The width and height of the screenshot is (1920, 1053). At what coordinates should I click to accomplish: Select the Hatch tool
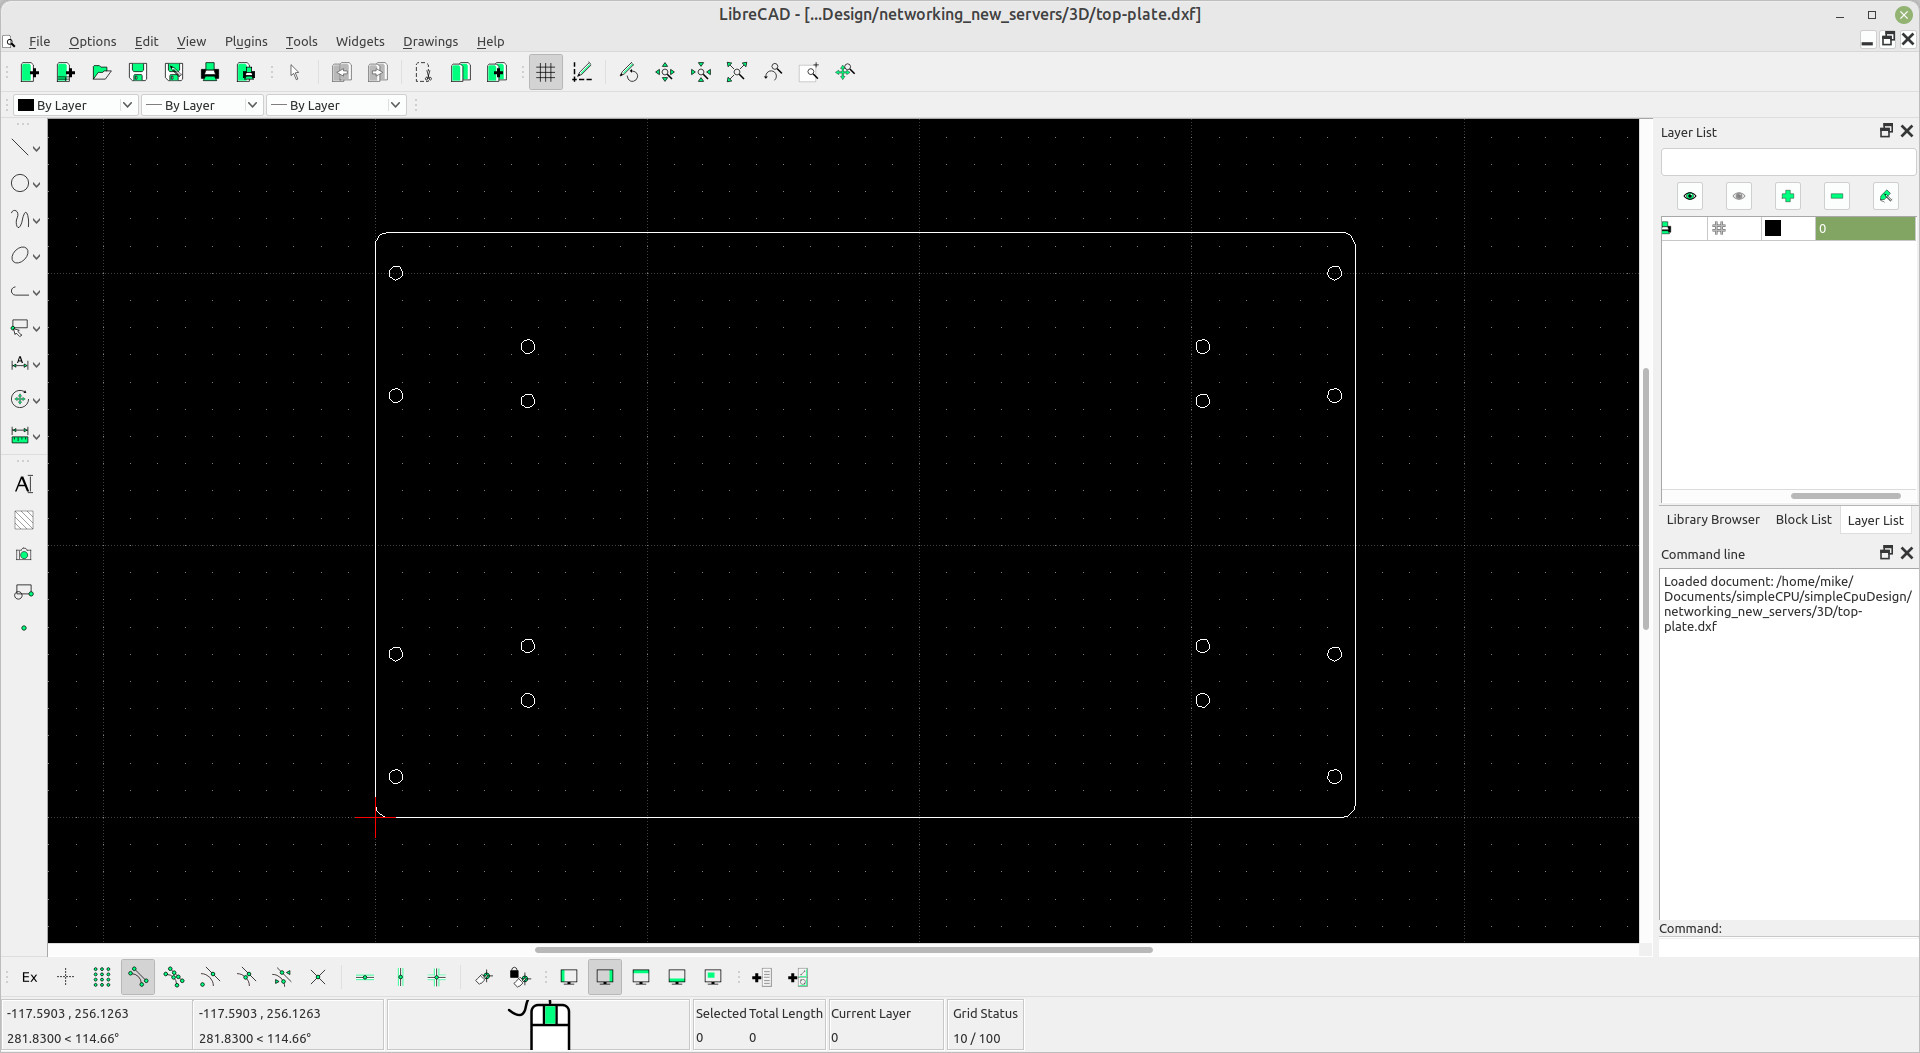click(x=24, y=520)
